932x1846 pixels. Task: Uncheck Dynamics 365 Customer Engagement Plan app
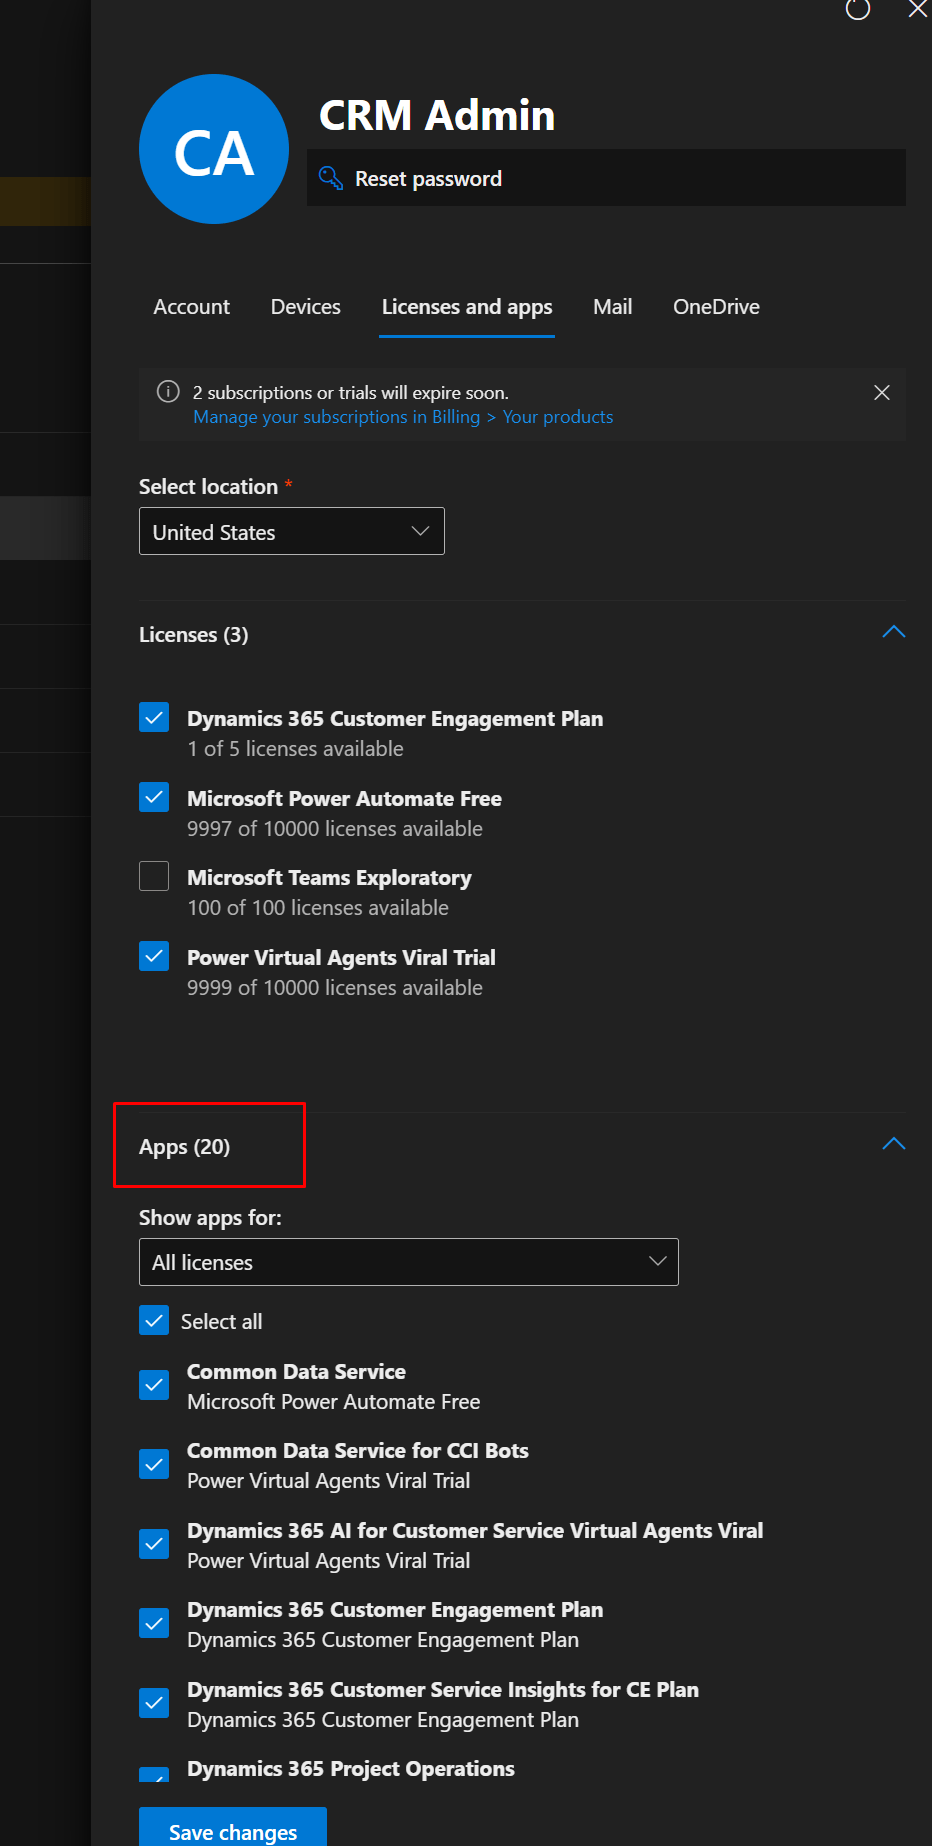pyautogui.click(x=154, y=1623)
